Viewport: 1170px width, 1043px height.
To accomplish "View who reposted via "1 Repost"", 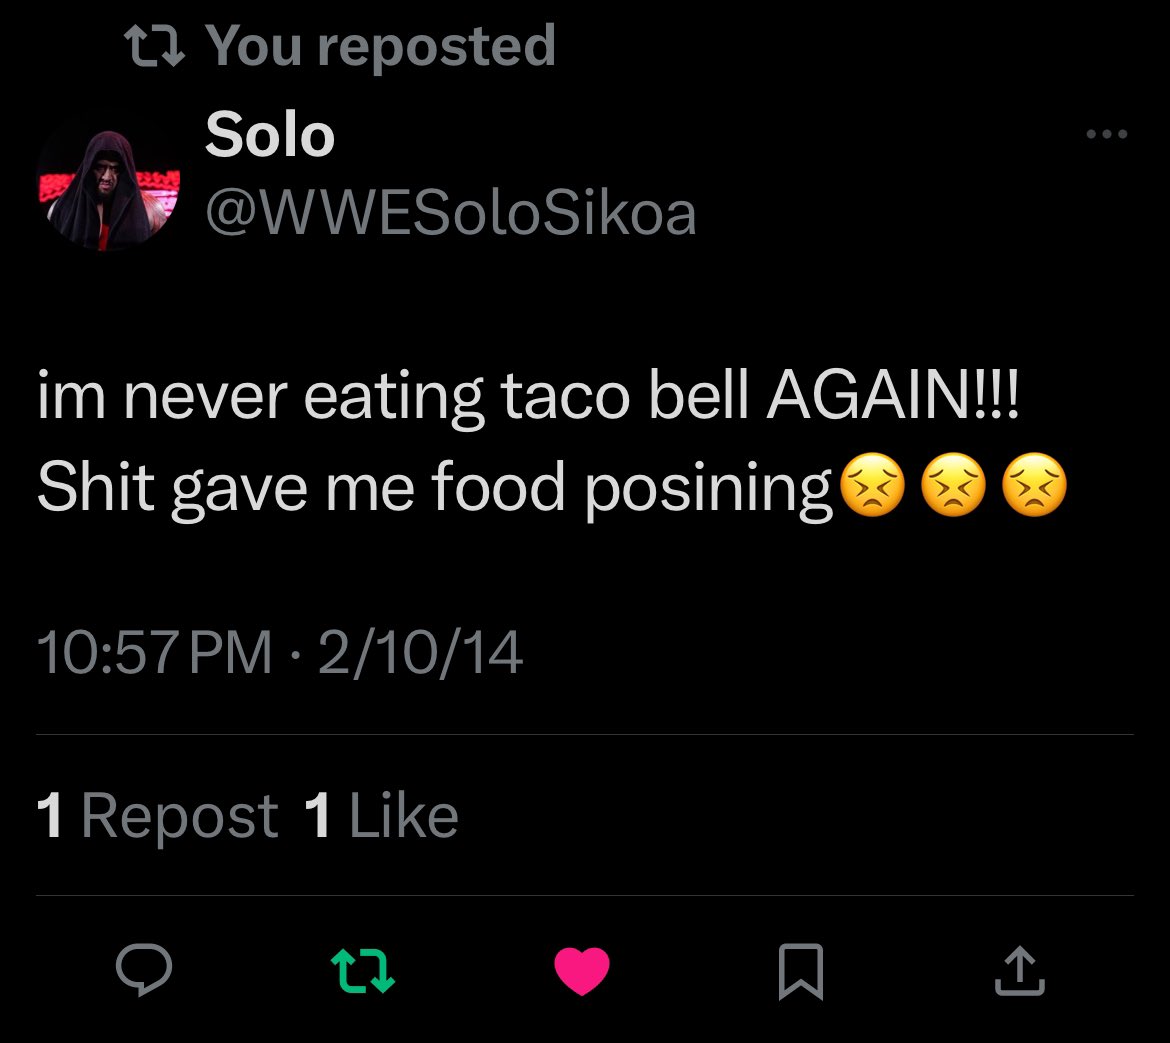I will pyautogui.click(x=157, y=816).
